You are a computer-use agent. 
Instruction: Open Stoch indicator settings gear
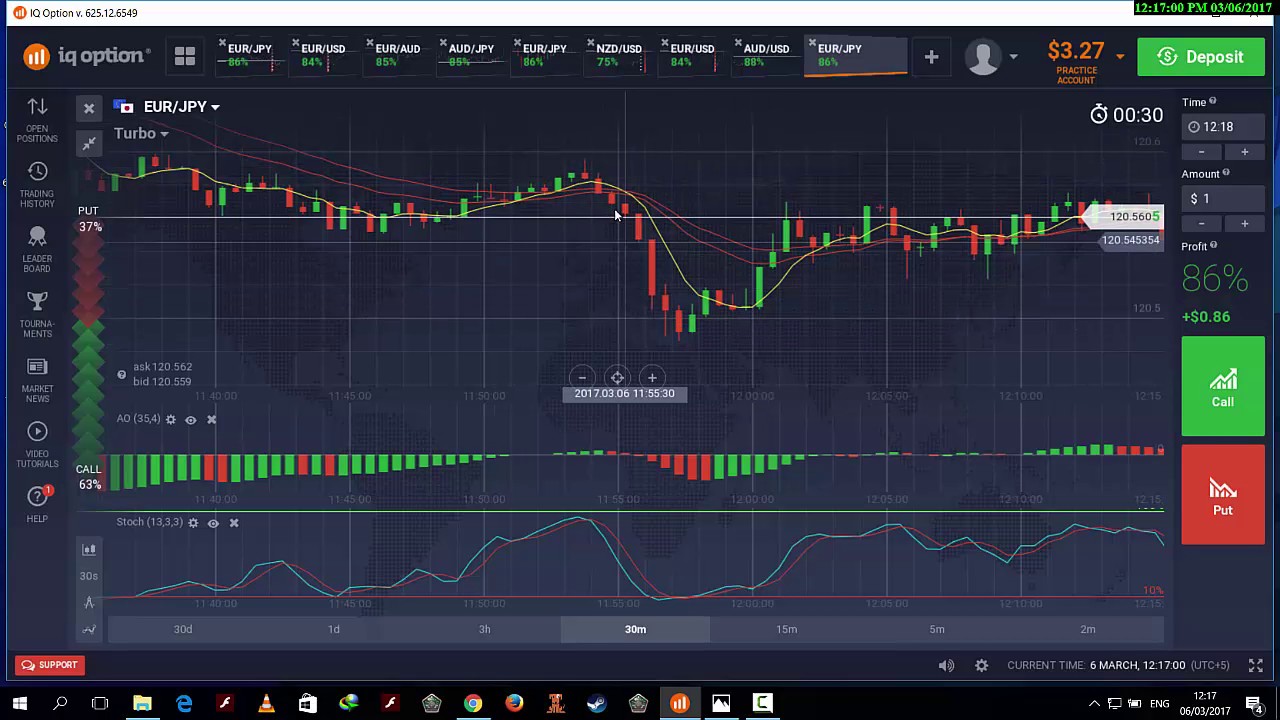(x=193, y=522)
